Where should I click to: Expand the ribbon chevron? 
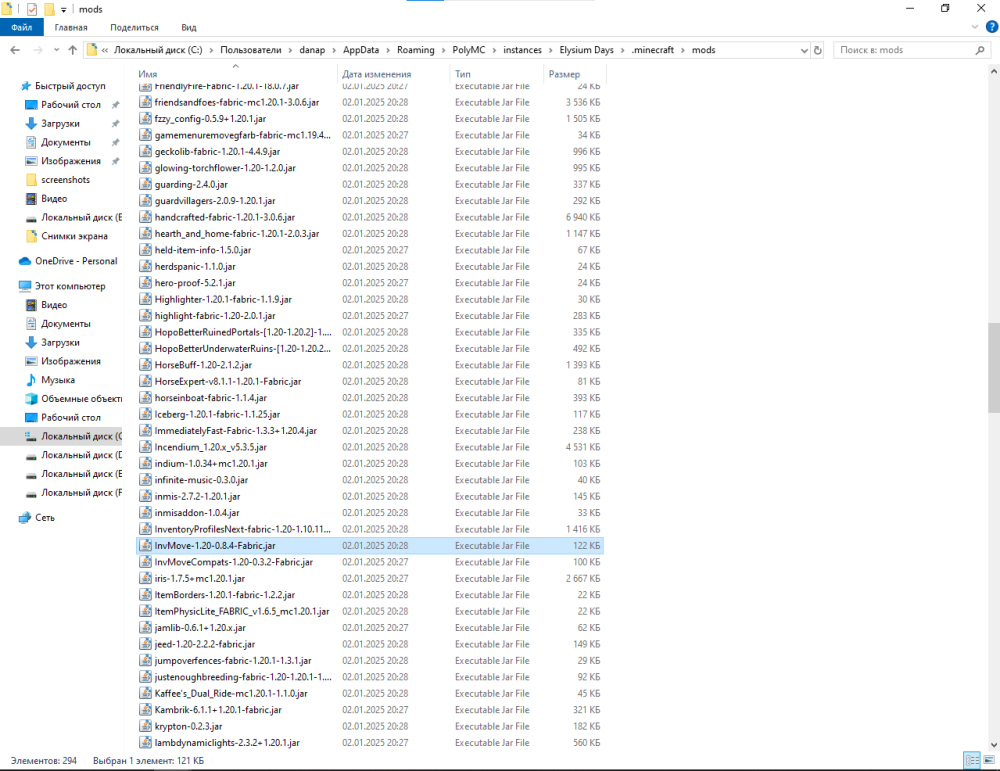click(974, 27)
